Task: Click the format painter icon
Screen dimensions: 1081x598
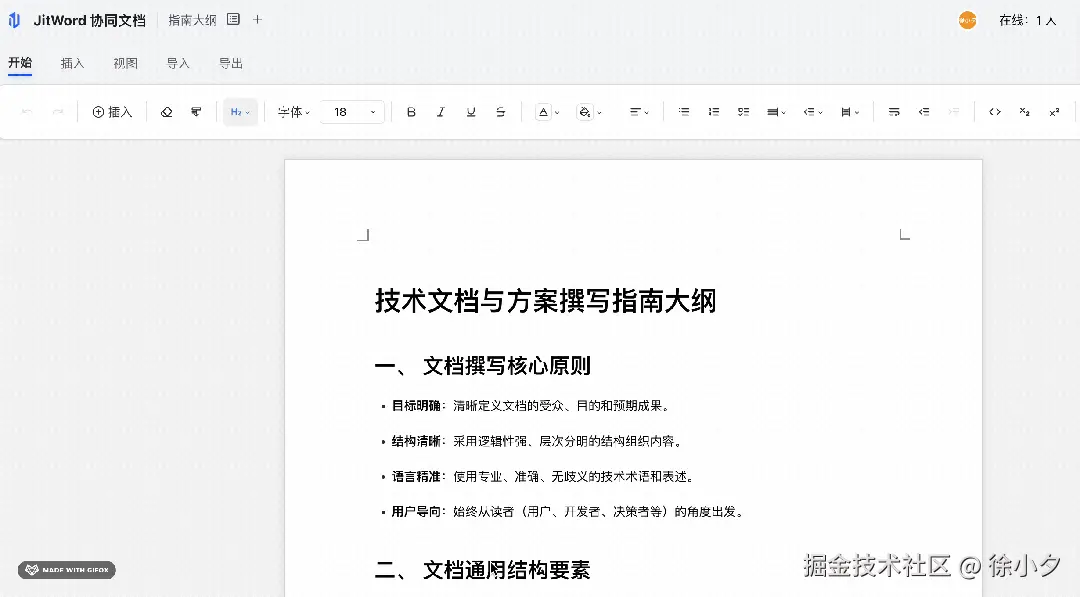Action: click(196, 111)
